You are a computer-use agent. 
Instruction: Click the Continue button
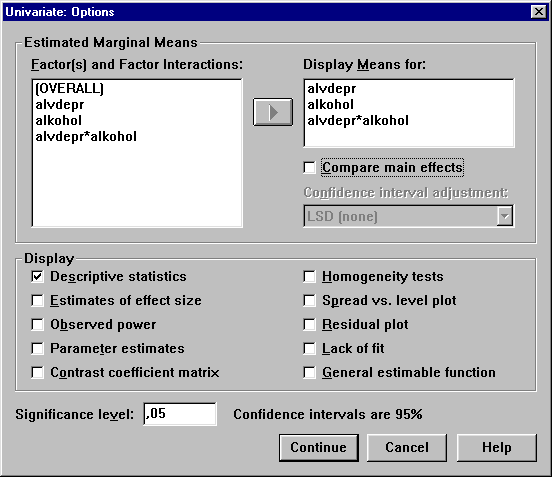319,447
